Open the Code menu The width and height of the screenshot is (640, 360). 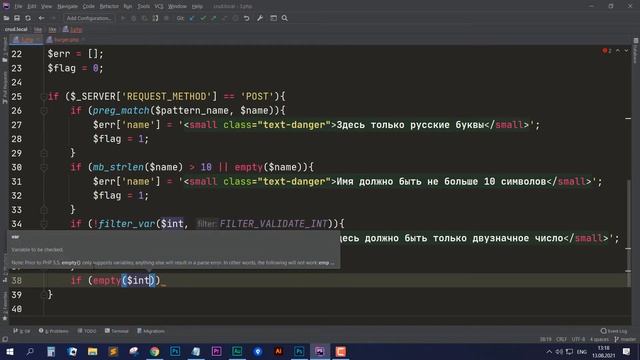pos(89,7)
